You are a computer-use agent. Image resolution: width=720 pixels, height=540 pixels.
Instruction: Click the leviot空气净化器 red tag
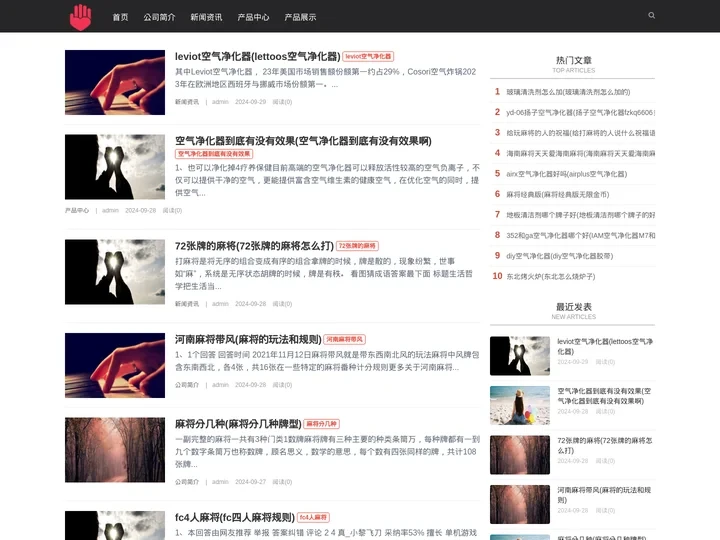368,56
